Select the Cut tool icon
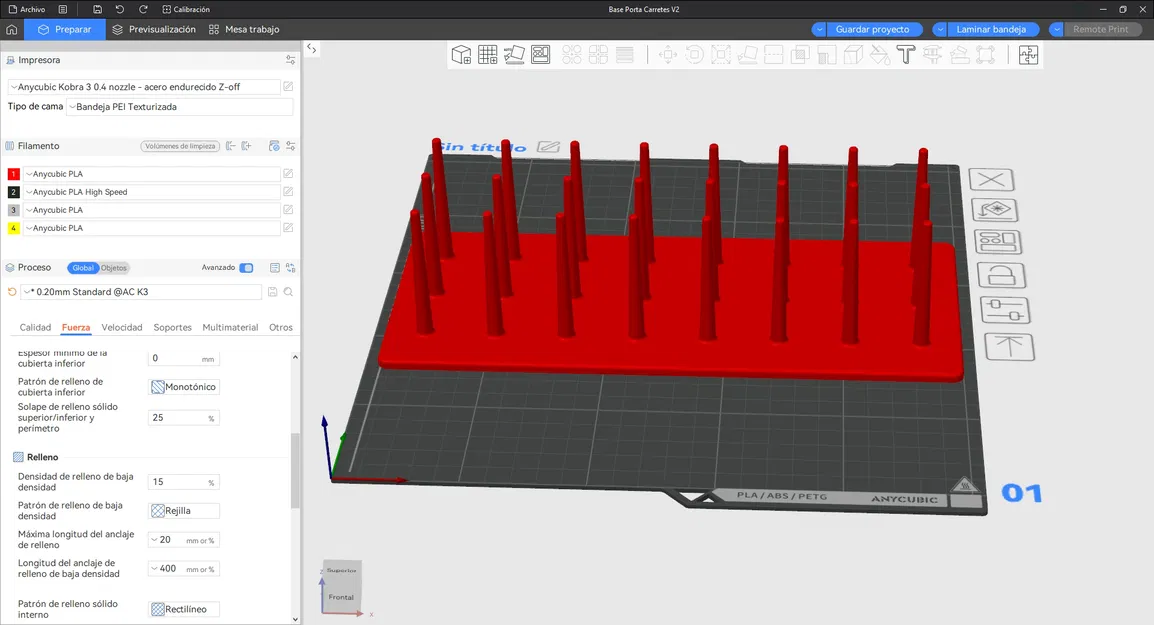The image size is (1154, 625). (x=774, y=54)
